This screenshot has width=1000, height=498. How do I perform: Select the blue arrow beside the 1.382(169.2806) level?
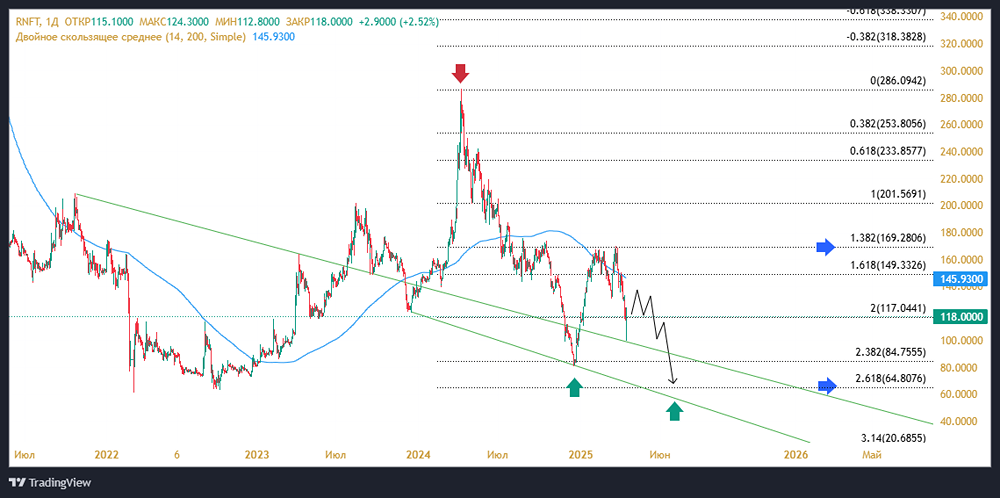[826, 247]
